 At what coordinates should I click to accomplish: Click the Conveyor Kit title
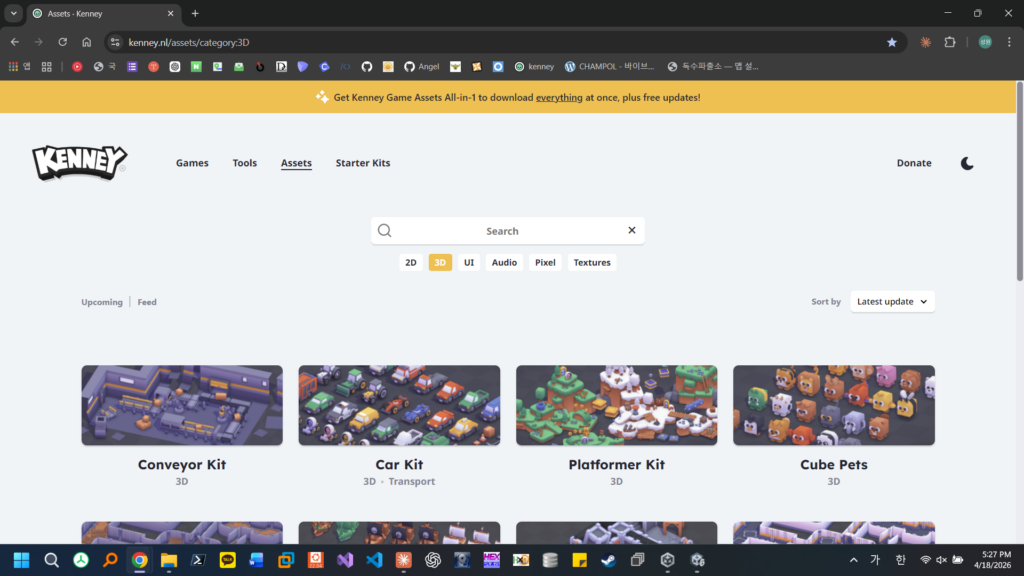(182, 464)
